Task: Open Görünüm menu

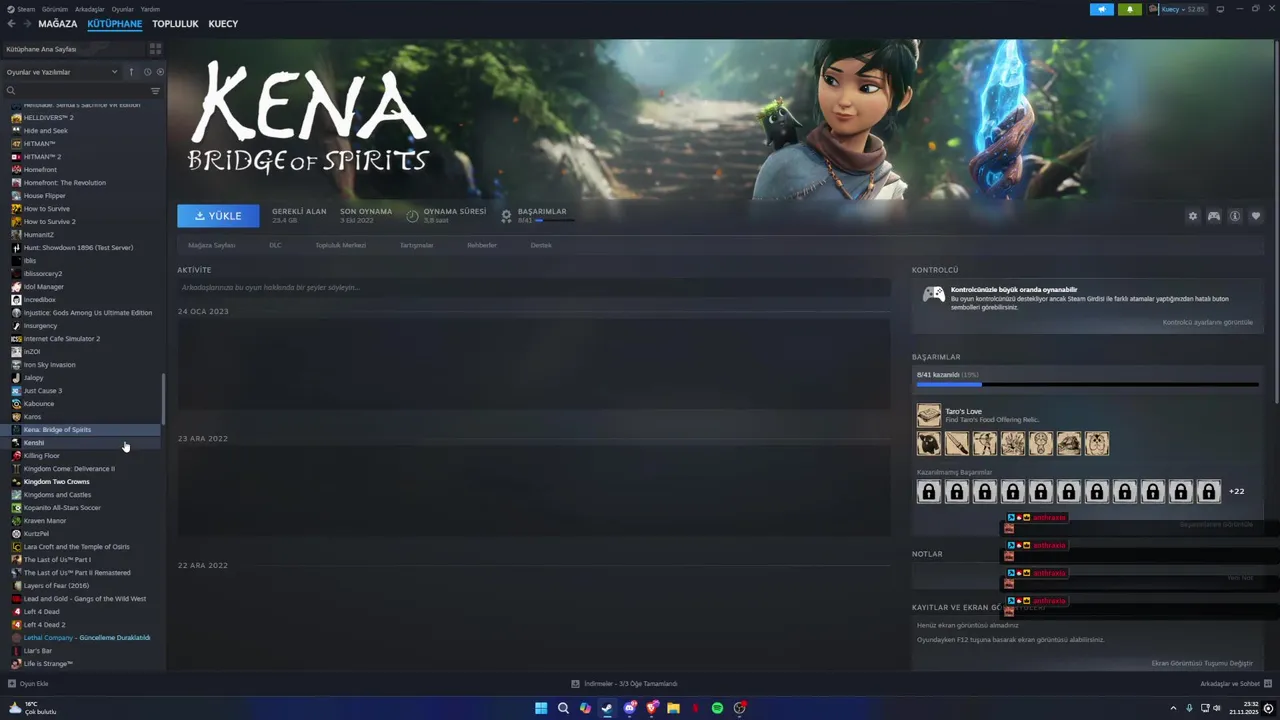Action: (x=55, y=9)
